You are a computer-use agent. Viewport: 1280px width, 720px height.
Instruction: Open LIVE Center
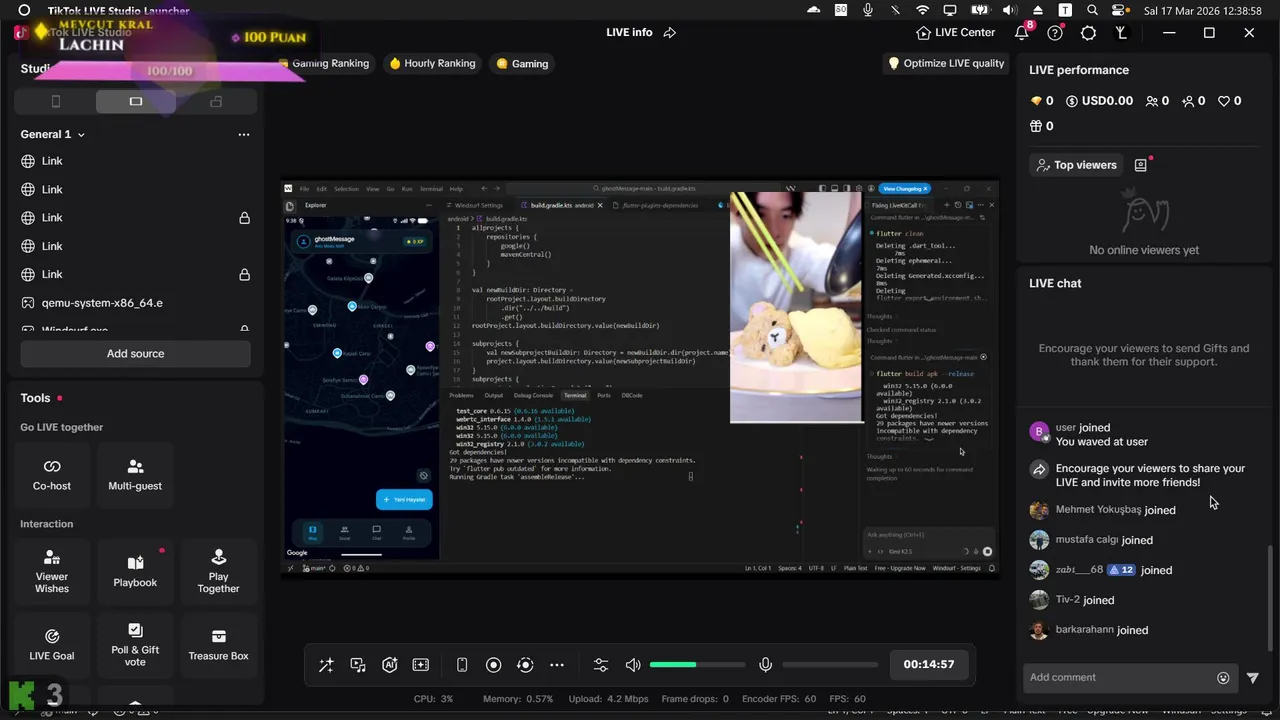tap(956, 32)
